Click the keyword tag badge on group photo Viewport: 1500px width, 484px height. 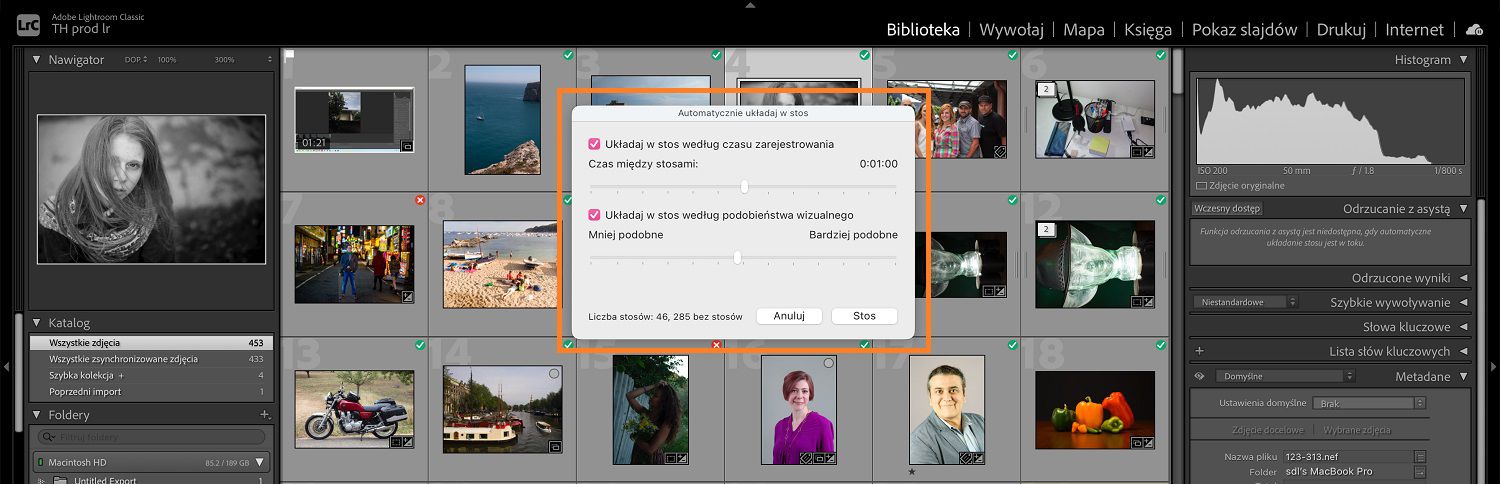[1000, 151]
